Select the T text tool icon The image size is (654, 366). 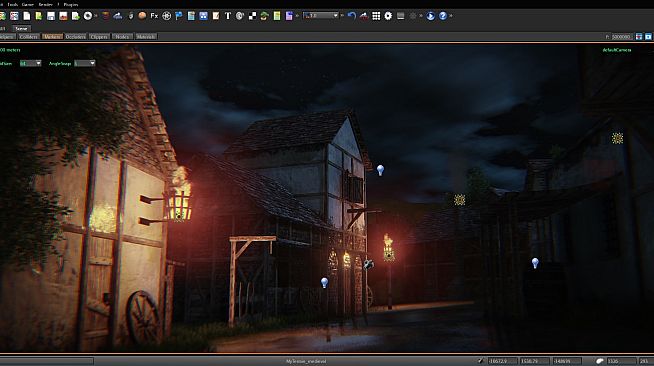pos(228,16)
